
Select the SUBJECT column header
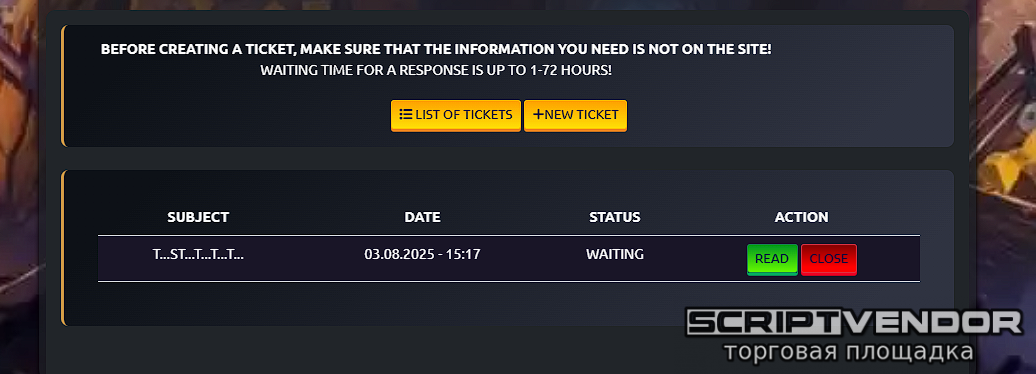(x=198, y=217)
